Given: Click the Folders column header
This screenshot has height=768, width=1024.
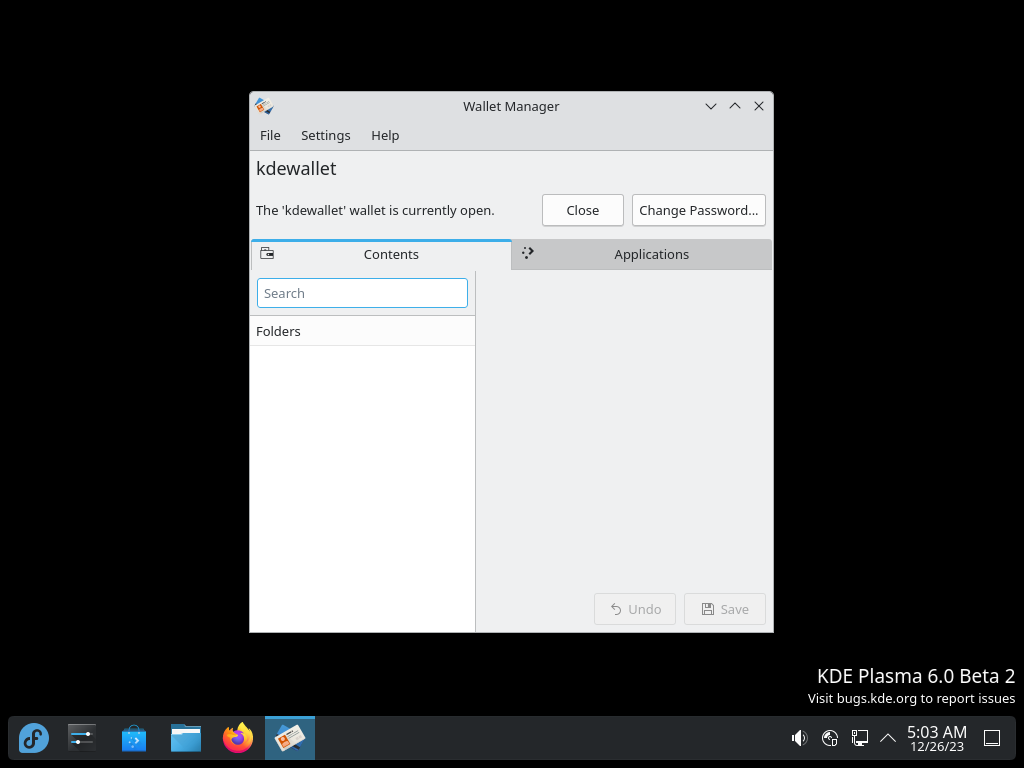Looking at the screenshot, I should click(362, 331).
